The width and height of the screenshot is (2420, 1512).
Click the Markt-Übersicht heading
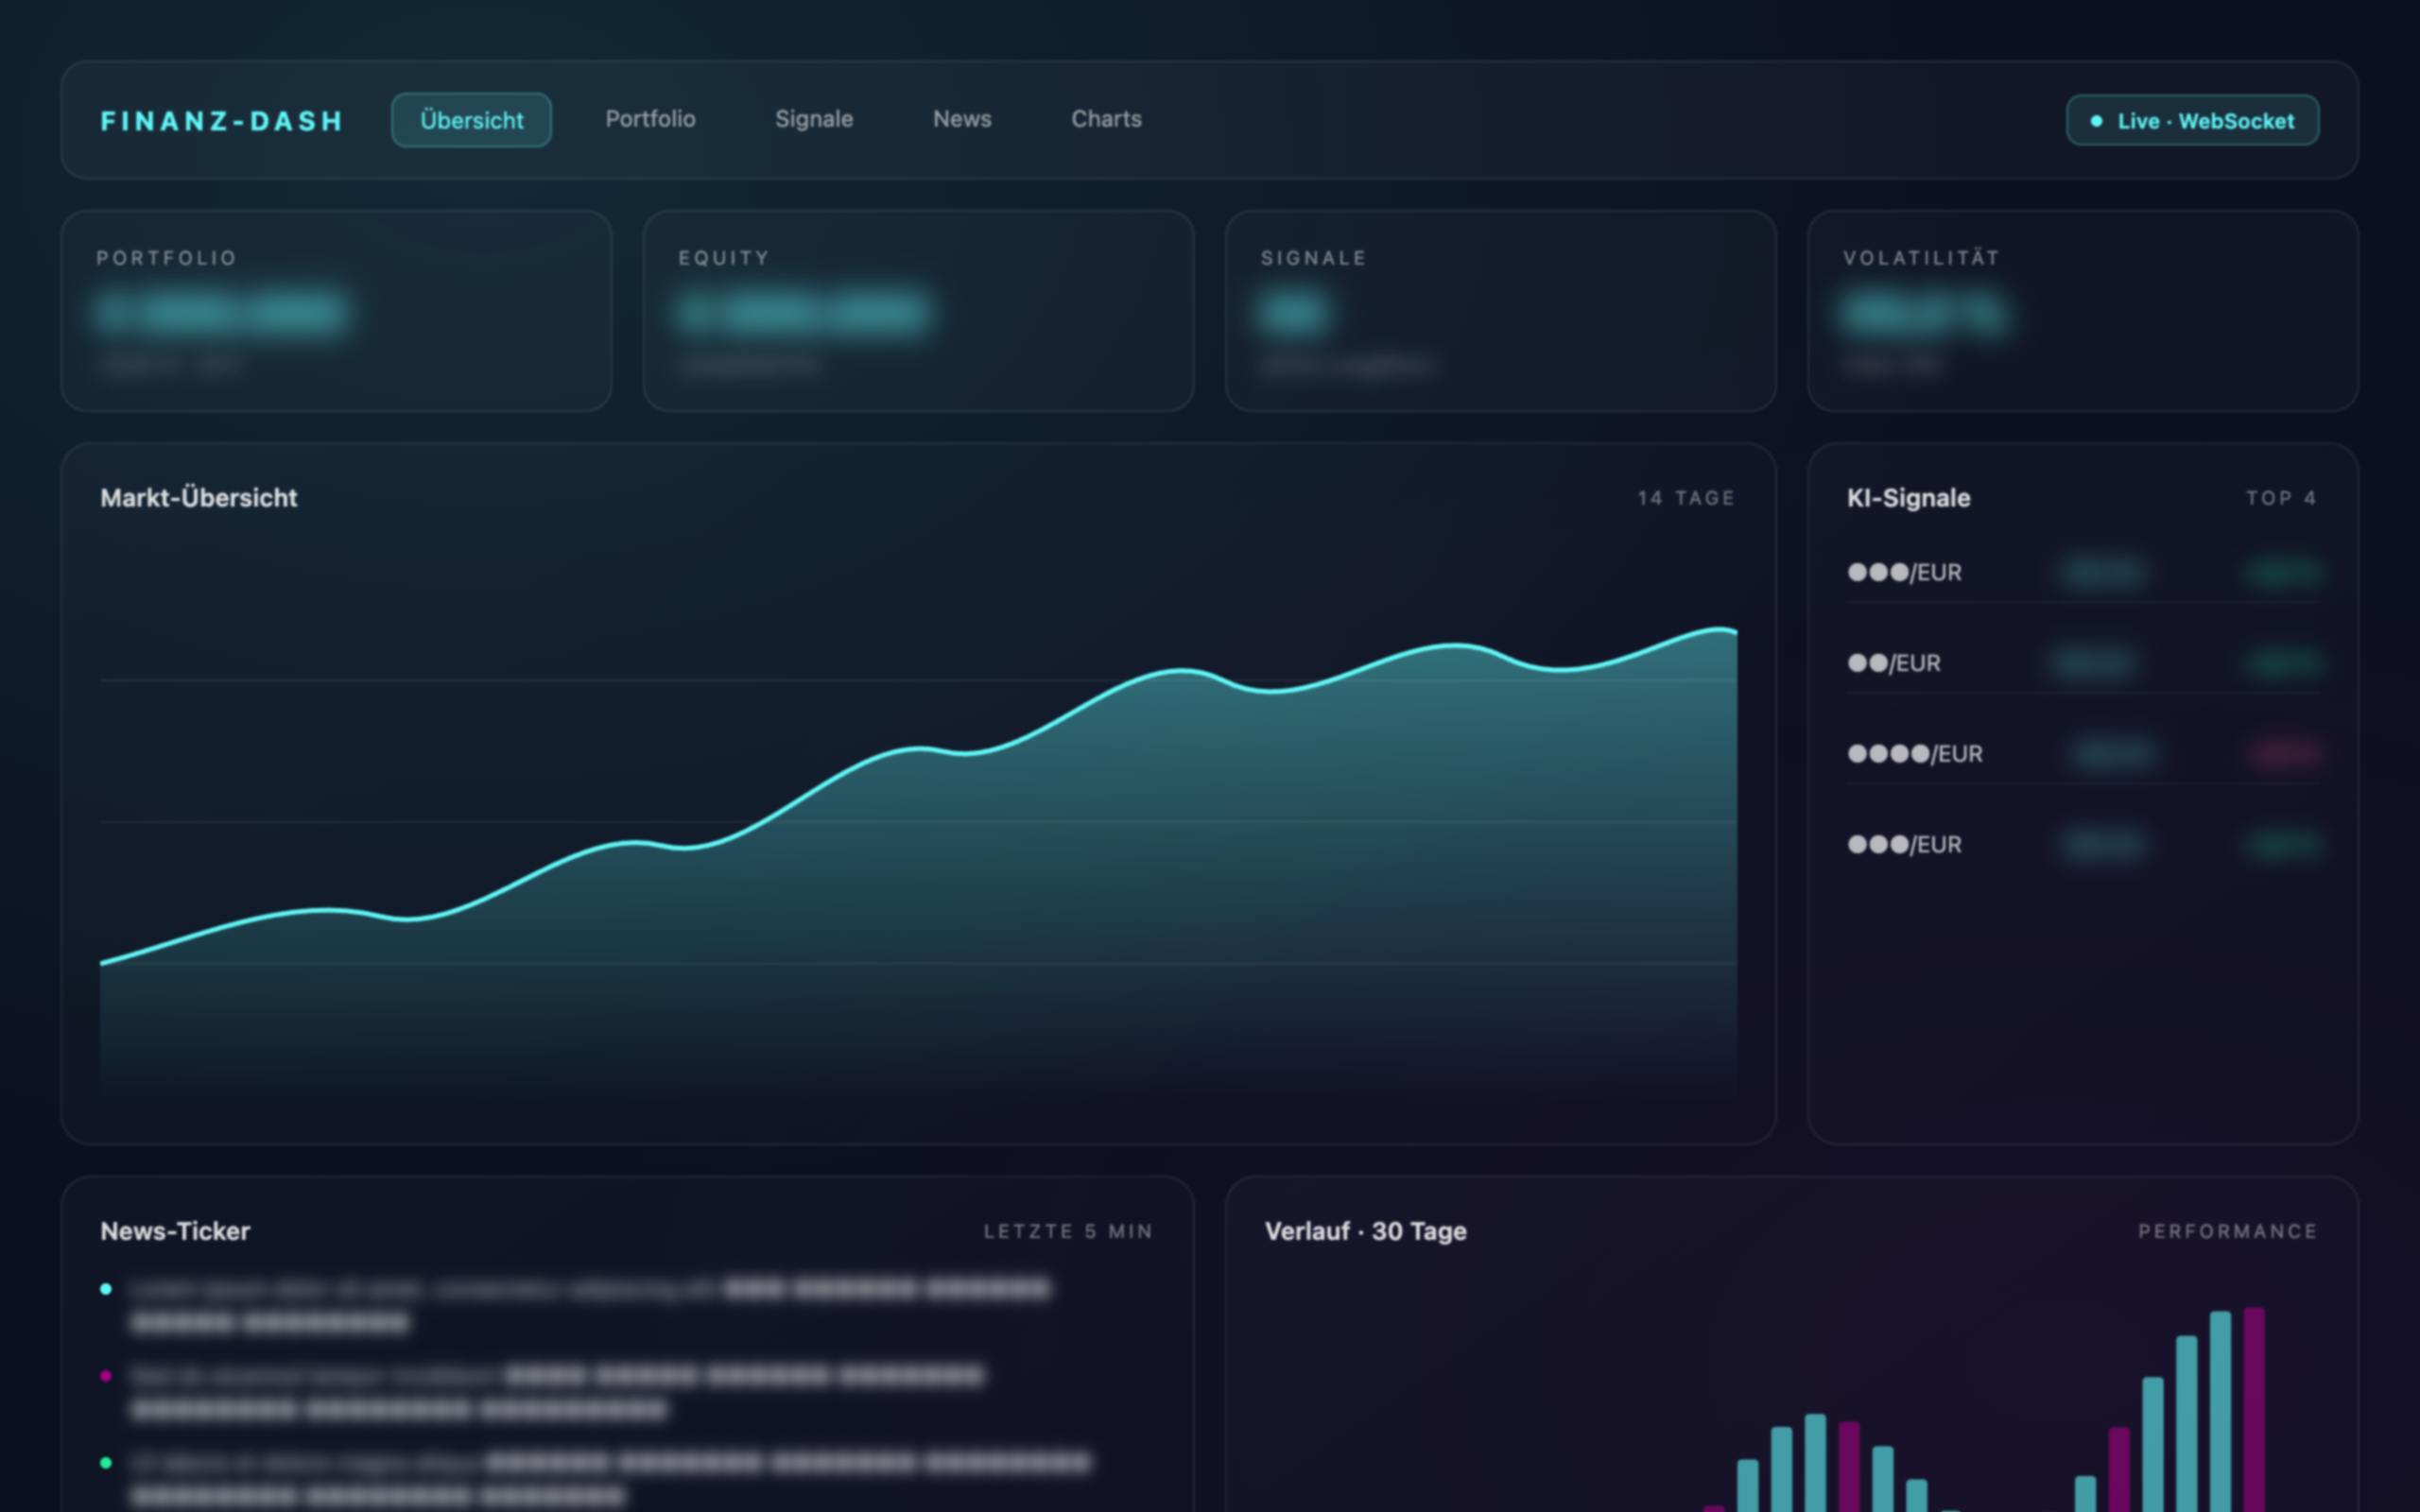(199, 498)
